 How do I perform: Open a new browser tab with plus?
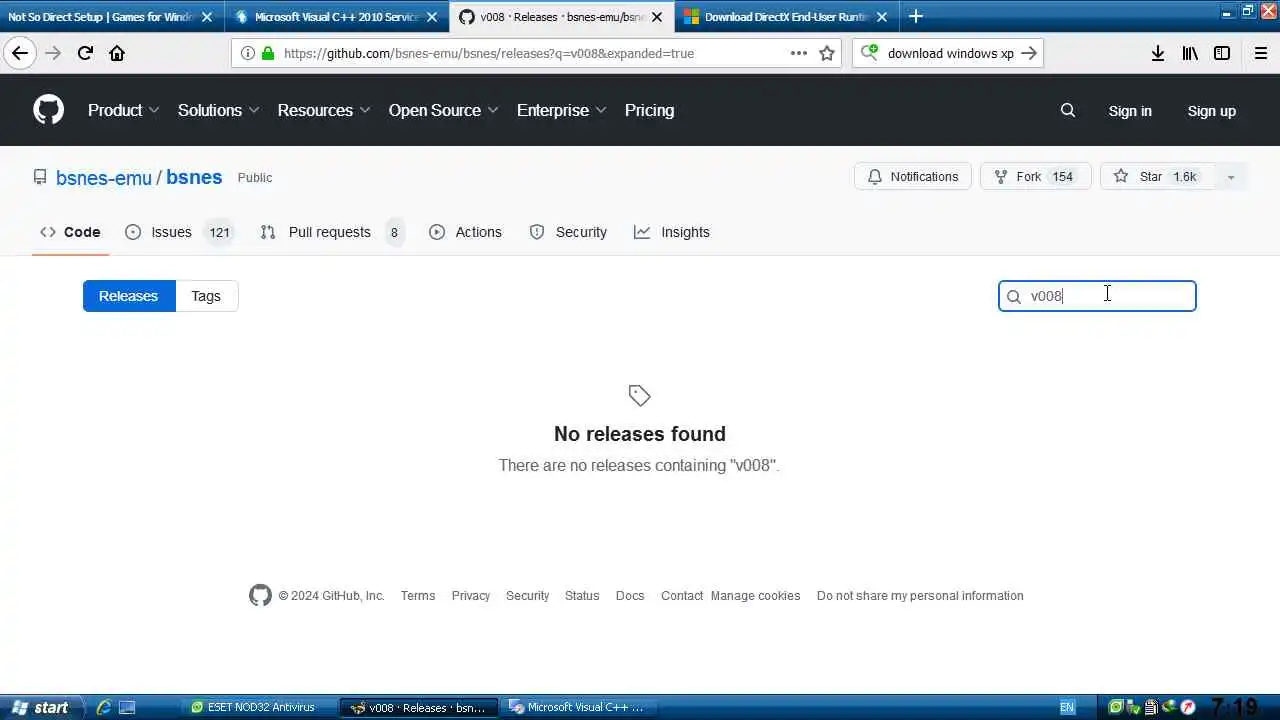pyautogui.click(x=916, y=16)
